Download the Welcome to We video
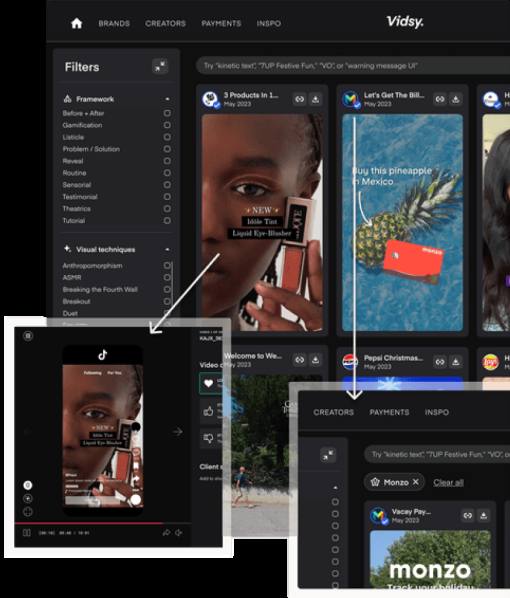 pyautogui.click(x=315, y=360)
